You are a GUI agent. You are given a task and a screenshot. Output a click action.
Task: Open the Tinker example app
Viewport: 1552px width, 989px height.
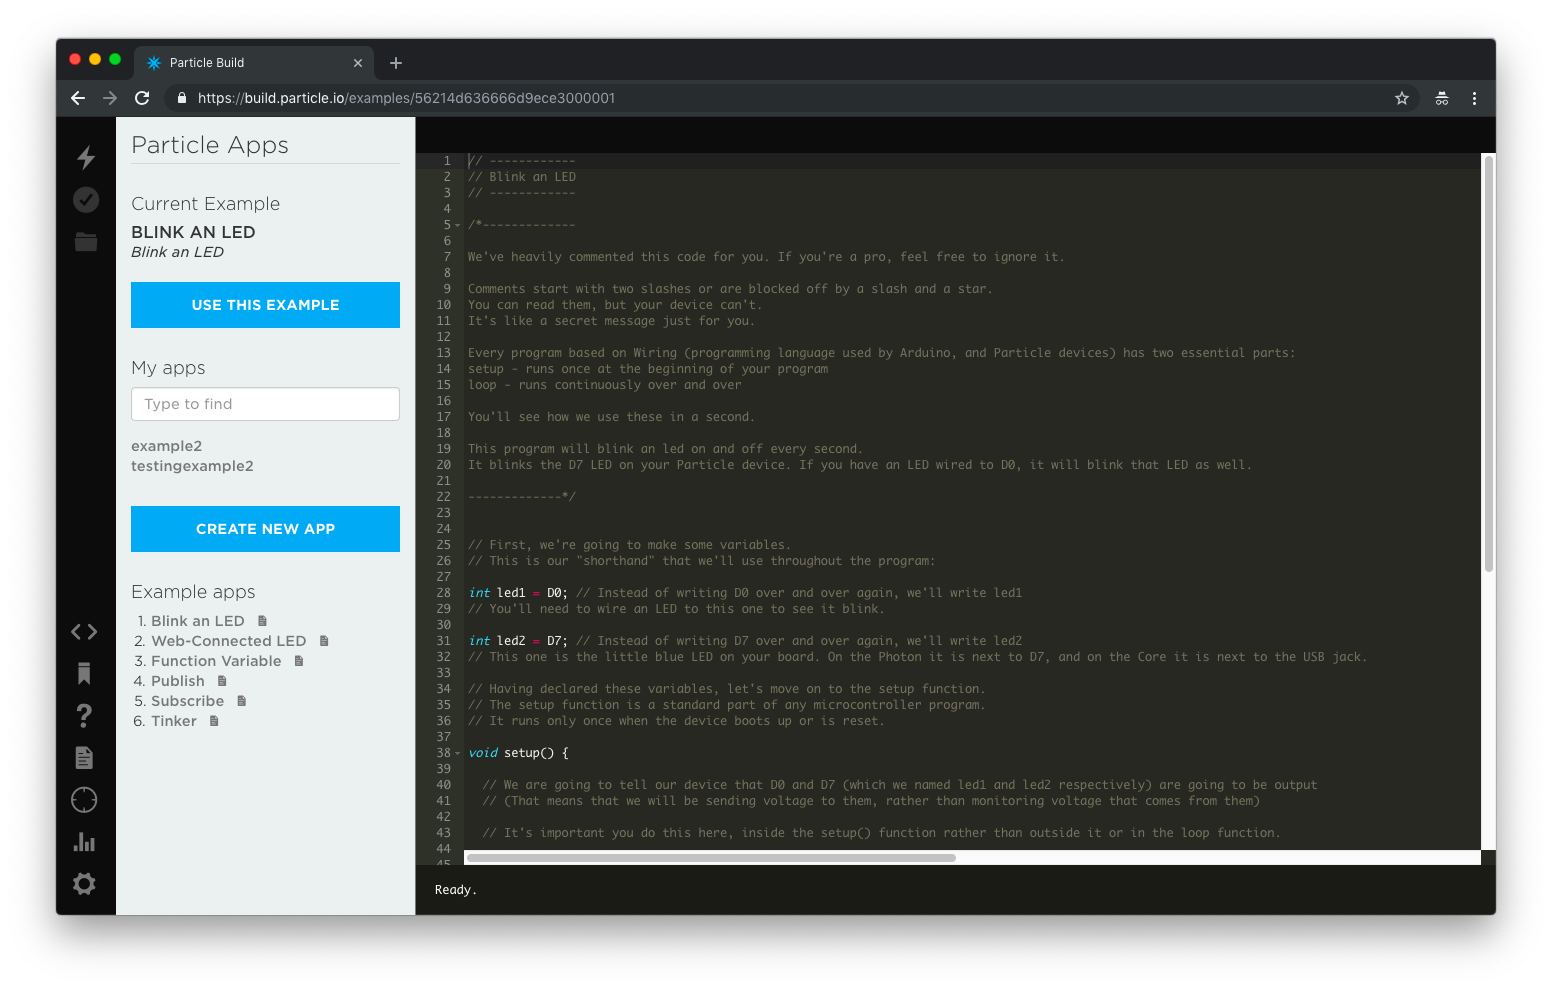173,721
